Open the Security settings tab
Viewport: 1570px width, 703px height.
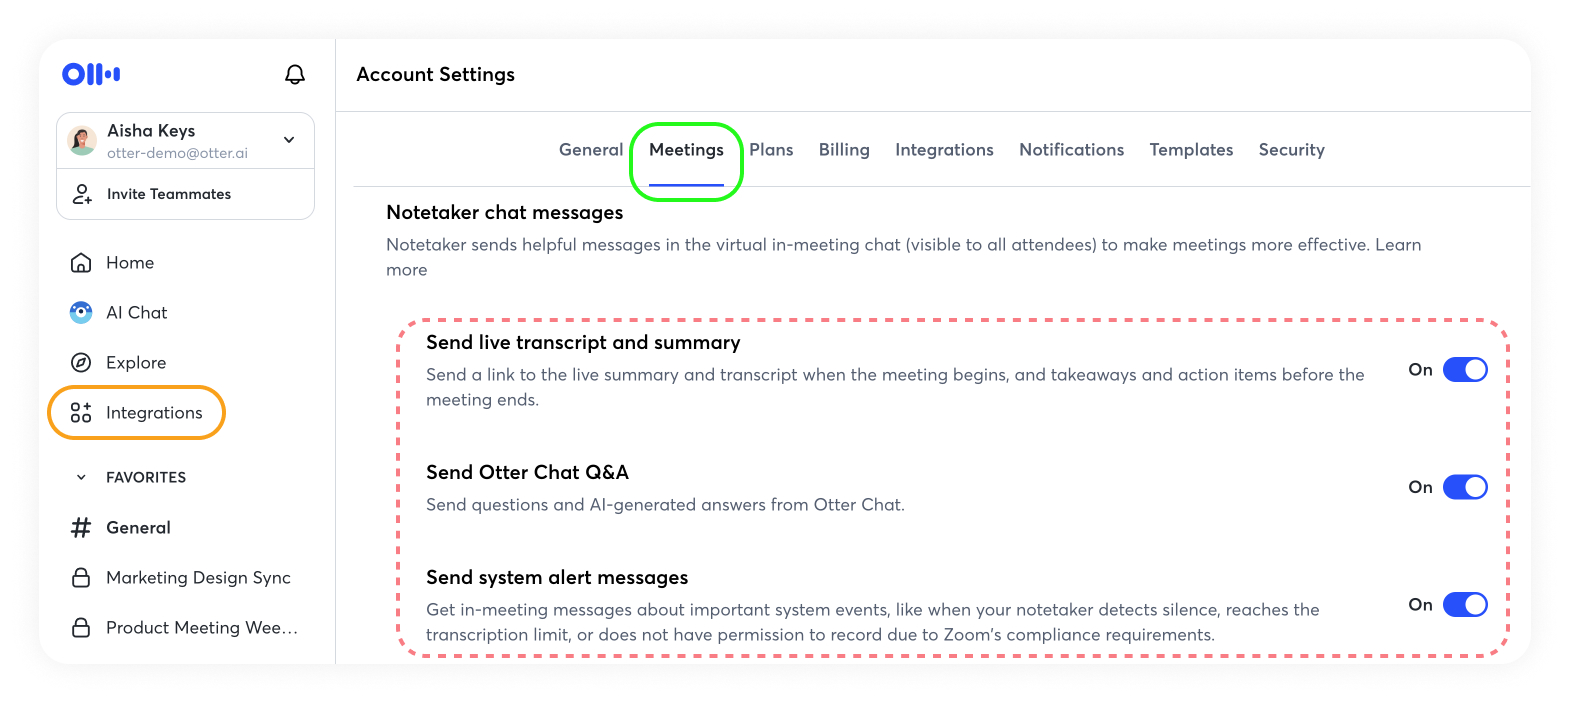point(1291,150)
